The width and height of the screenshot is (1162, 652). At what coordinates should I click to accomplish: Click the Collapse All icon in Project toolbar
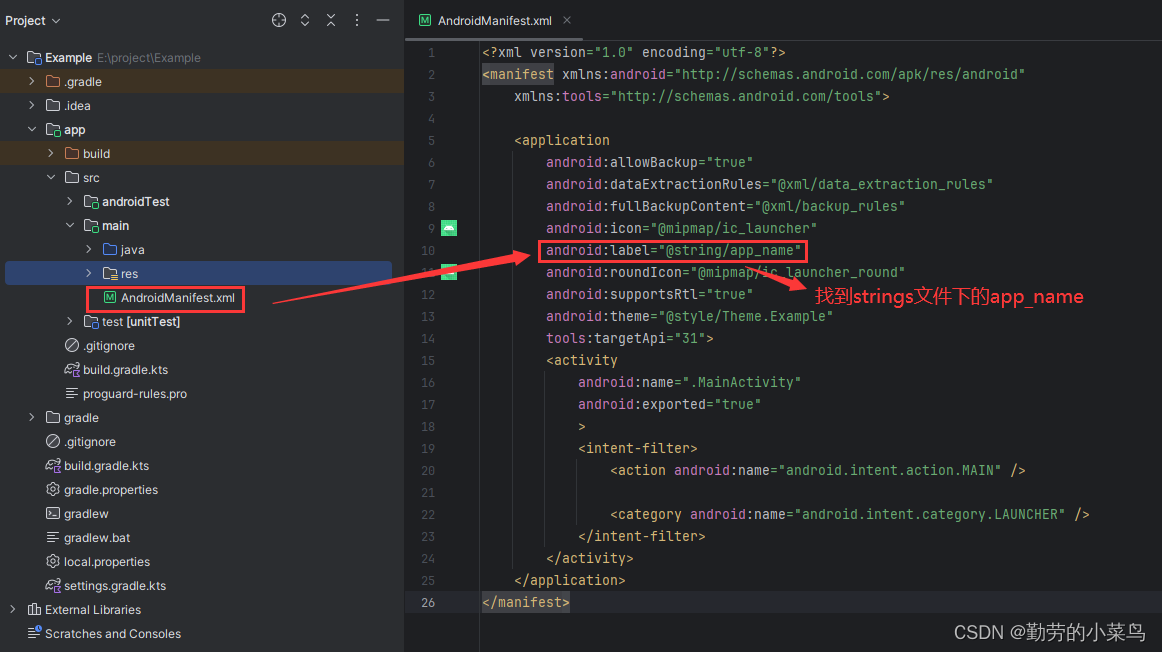[330, 19]
